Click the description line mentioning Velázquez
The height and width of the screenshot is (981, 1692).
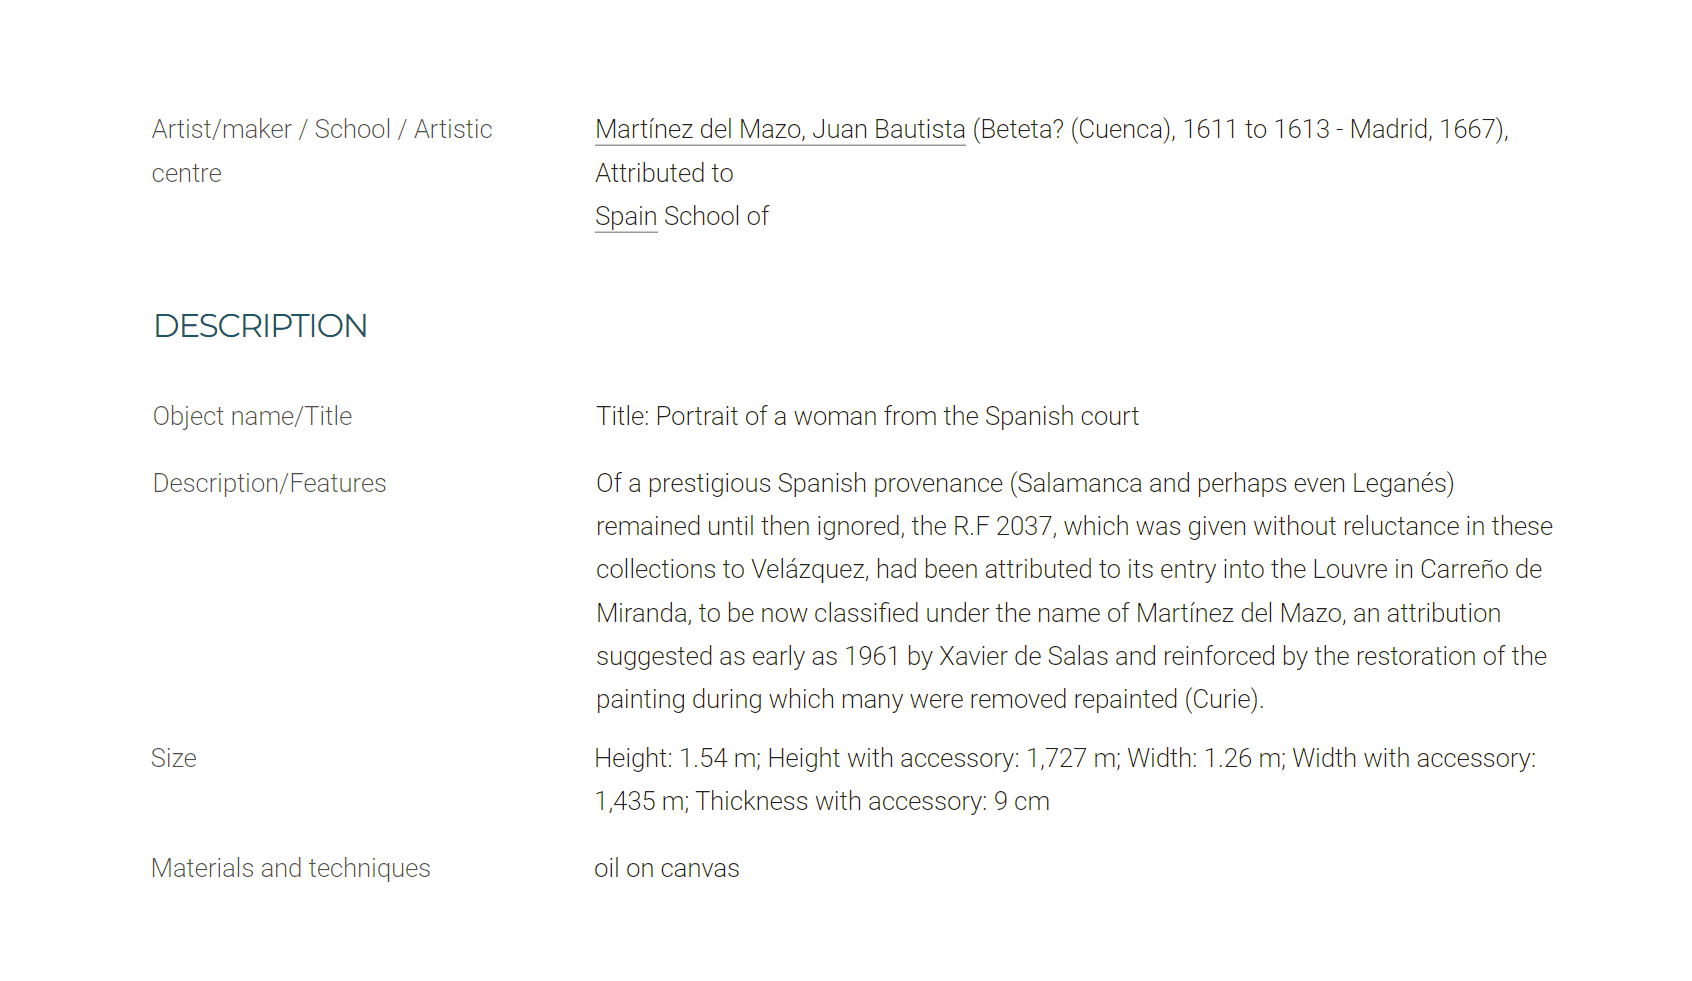(x=1069, y=569)
